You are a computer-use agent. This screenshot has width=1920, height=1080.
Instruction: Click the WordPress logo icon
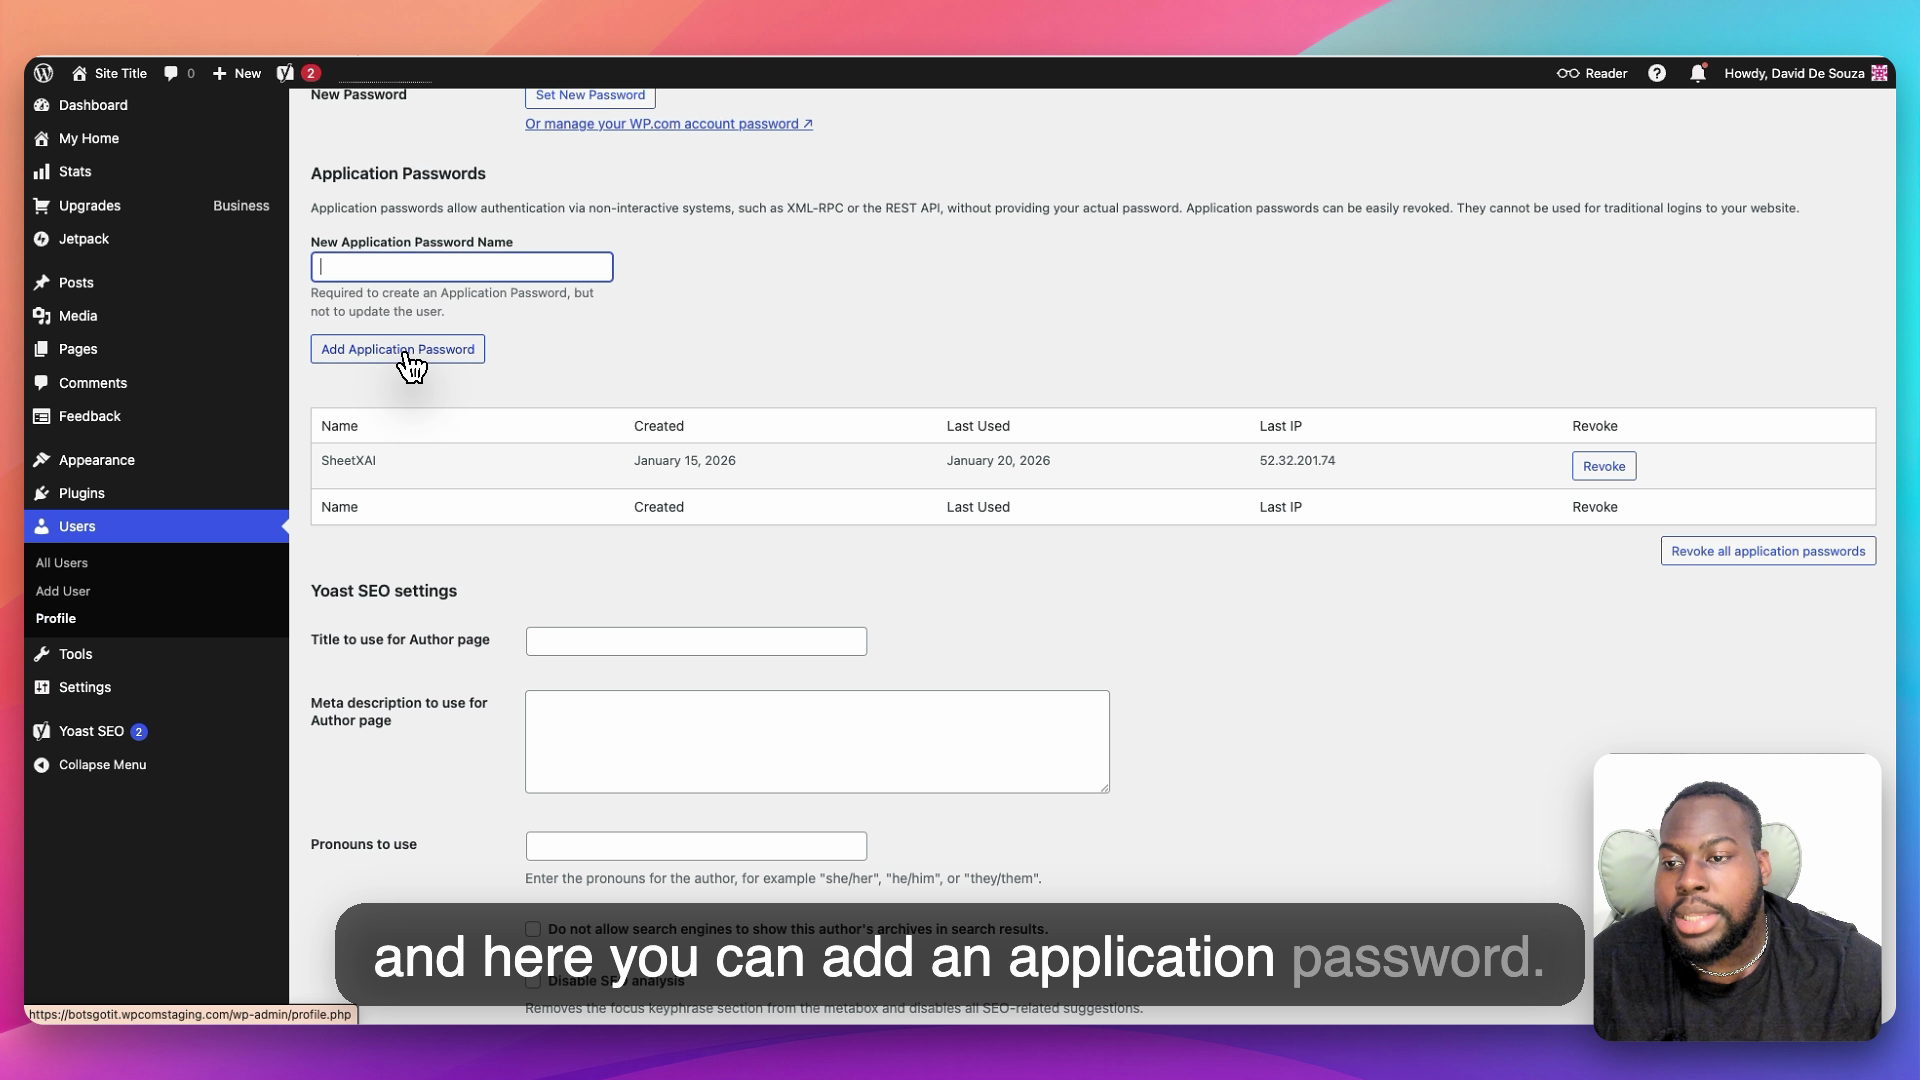pyautogui.click(x=43, y=73)
